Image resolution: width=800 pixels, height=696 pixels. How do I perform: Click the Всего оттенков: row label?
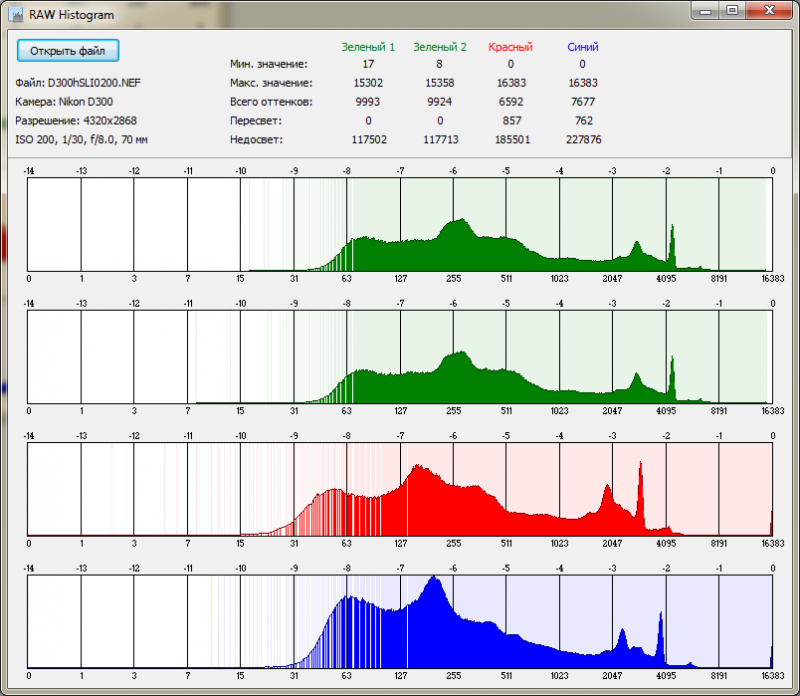pyautogui.click(x=271, y=102)
